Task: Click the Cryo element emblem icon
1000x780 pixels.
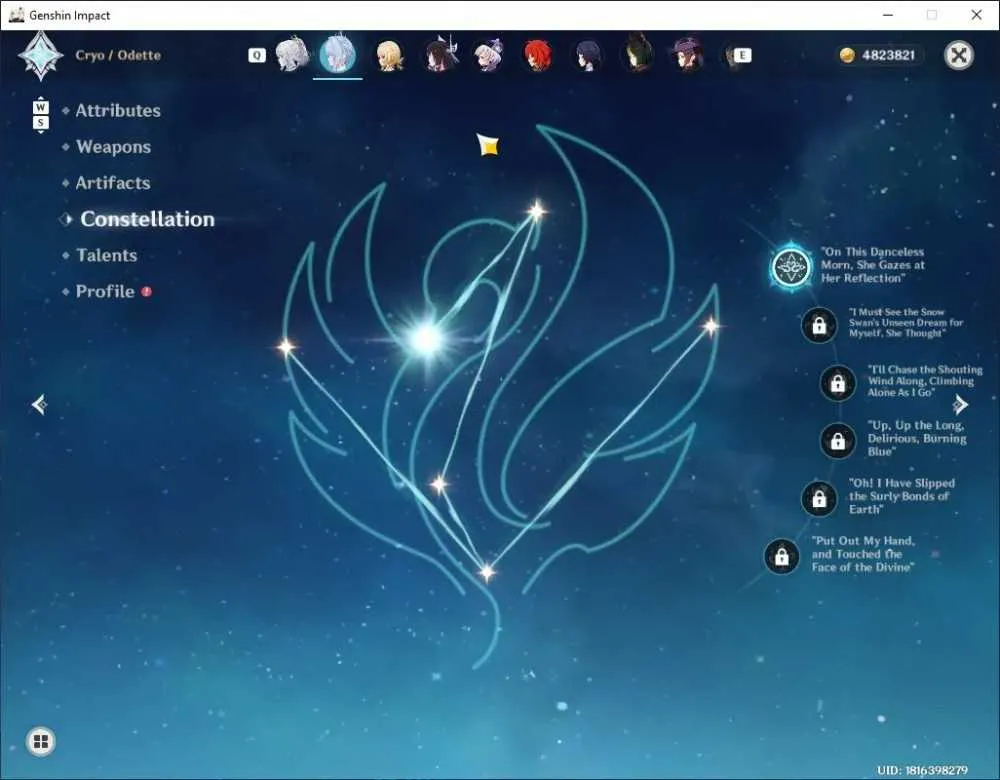Action: coord(41,56)
